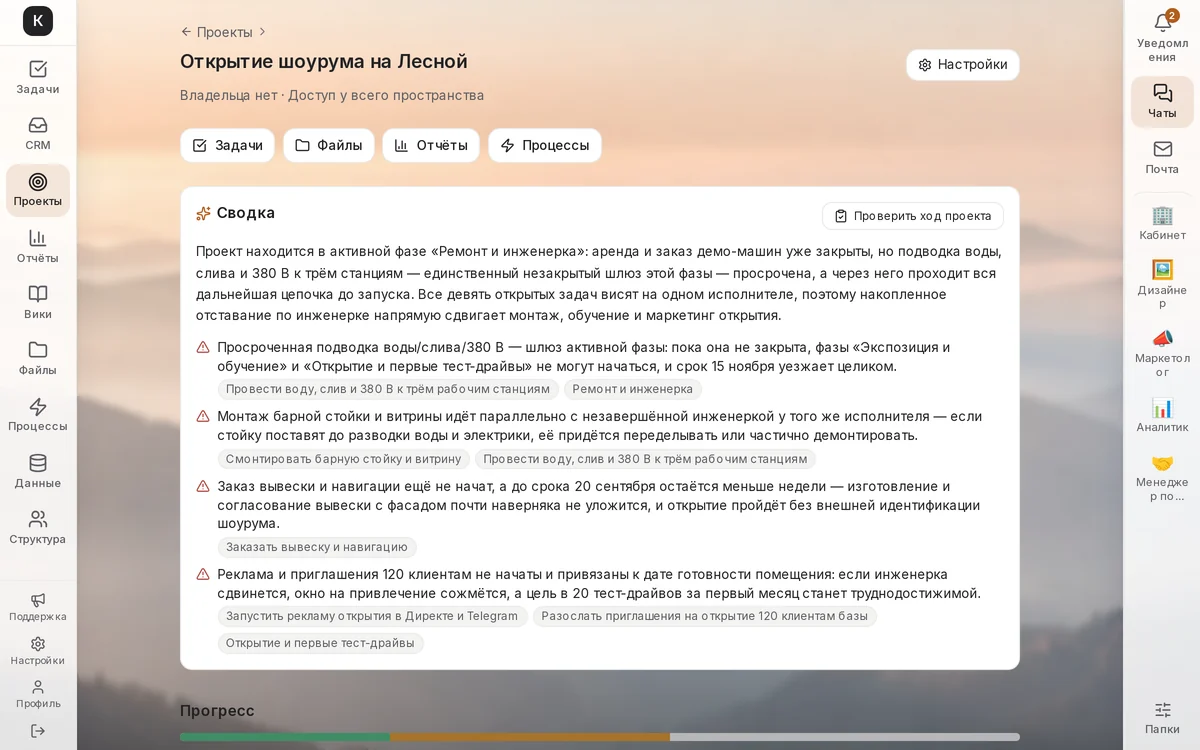Open Отчёты in the left sidebar
This screenshot has height=750, width=1200.
point(38,247)
